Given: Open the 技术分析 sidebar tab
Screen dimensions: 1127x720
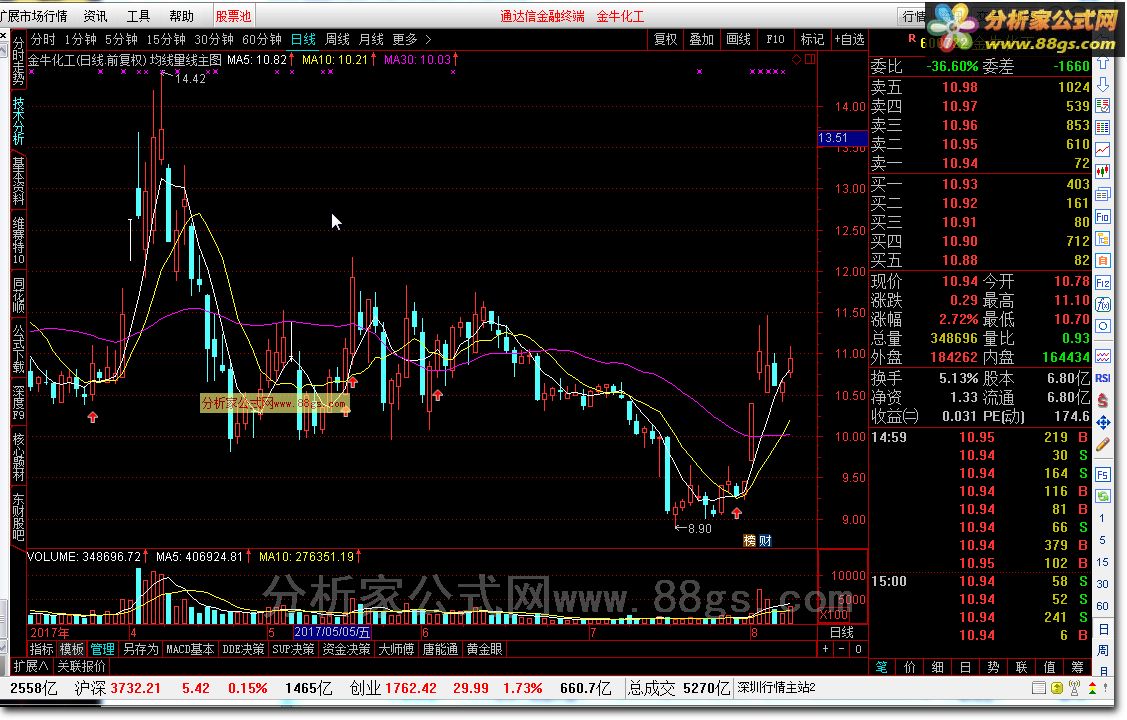Looking at the screenshot, I should pos(18,121).
